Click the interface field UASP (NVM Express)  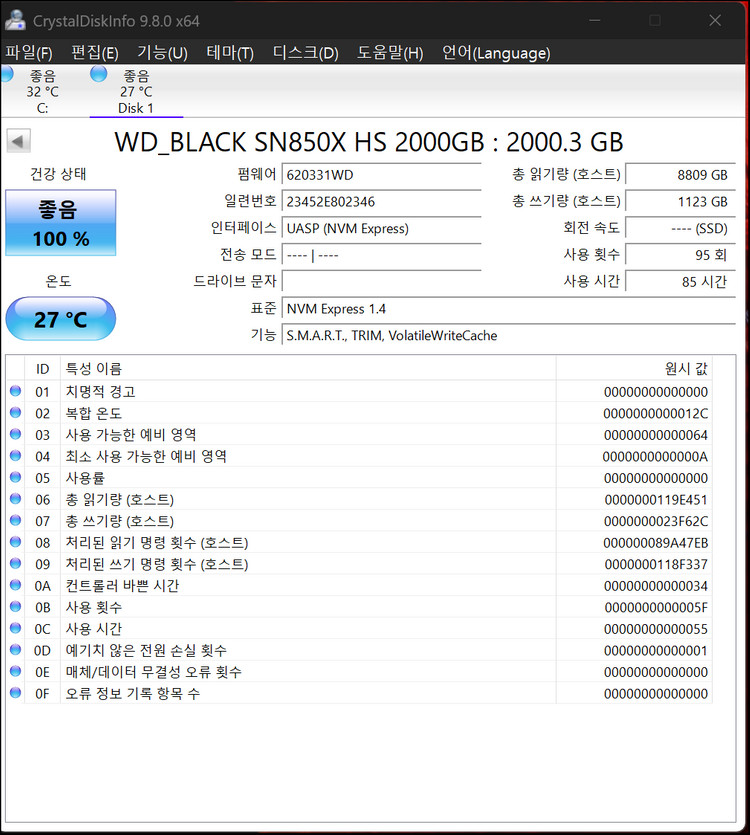pos(381,228)
